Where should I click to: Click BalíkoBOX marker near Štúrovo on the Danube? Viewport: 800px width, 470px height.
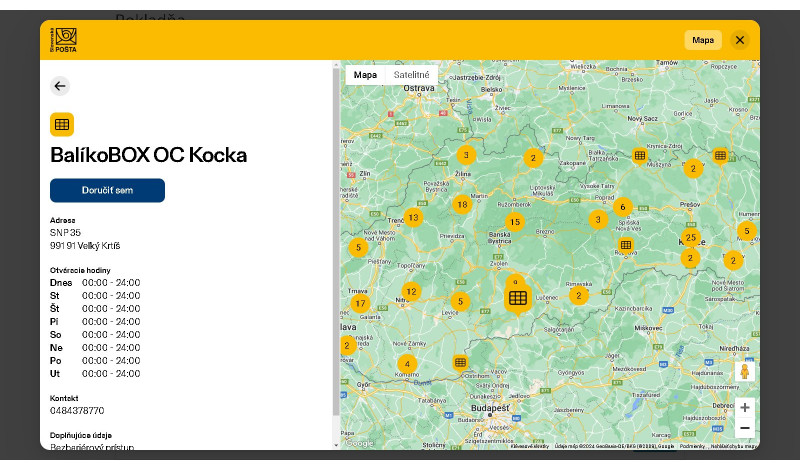click(460, 363)
